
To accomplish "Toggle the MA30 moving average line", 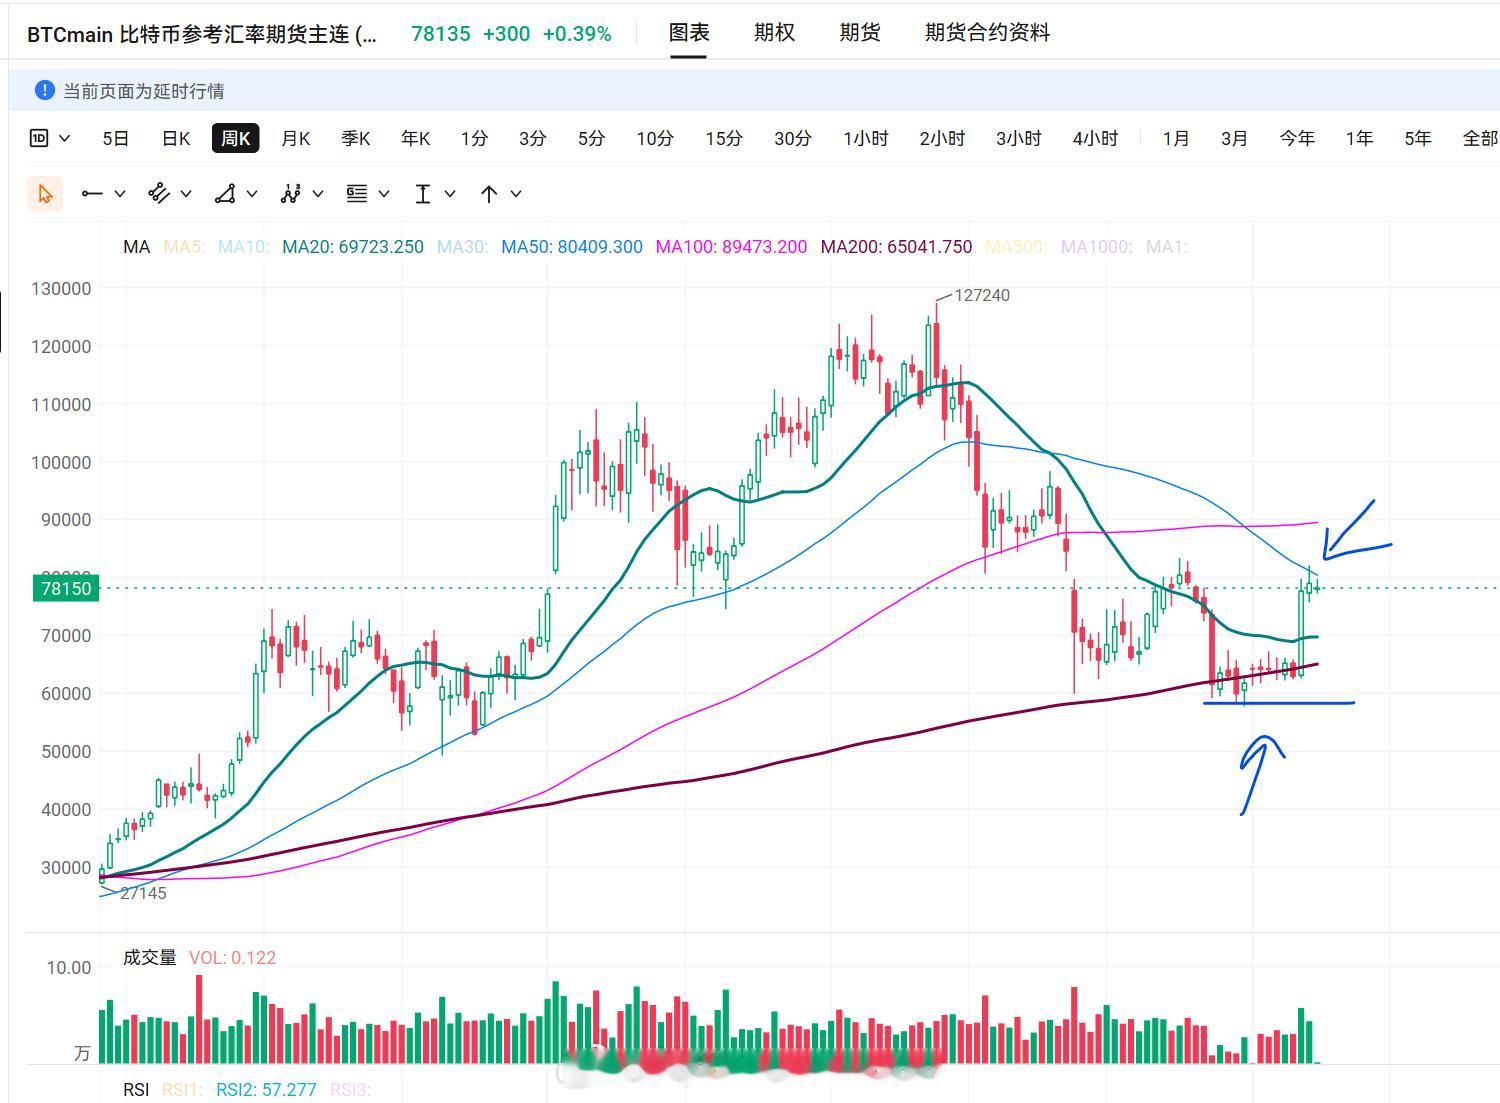I will (x=461, y=247).
